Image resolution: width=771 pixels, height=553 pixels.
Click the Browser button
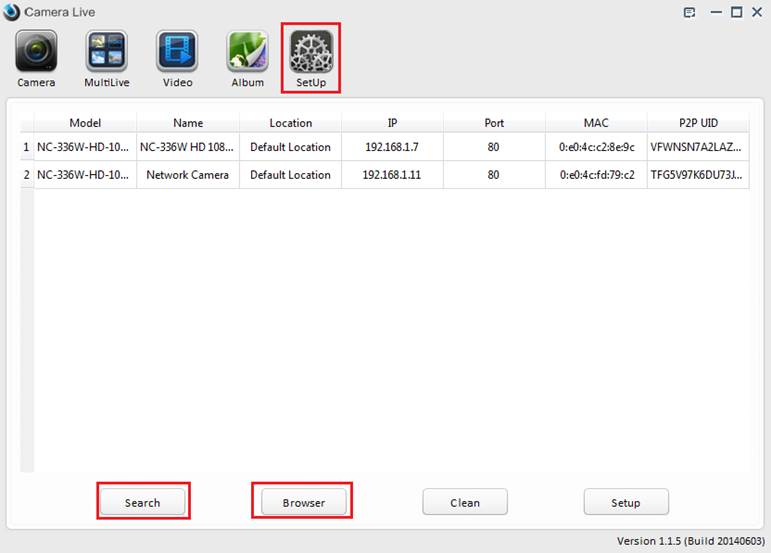click(303, 502)
